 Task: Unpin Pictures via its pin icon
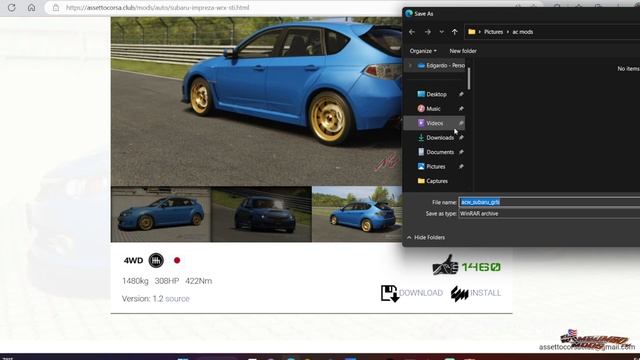pyautogui.click(x=461, y=167)
